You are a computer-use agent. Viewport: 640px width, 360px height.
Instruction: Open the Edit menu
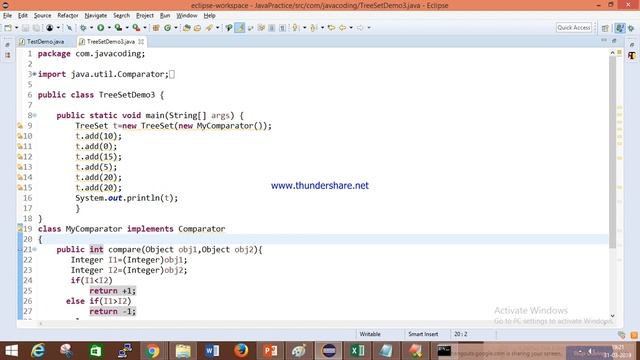(22, 16)
